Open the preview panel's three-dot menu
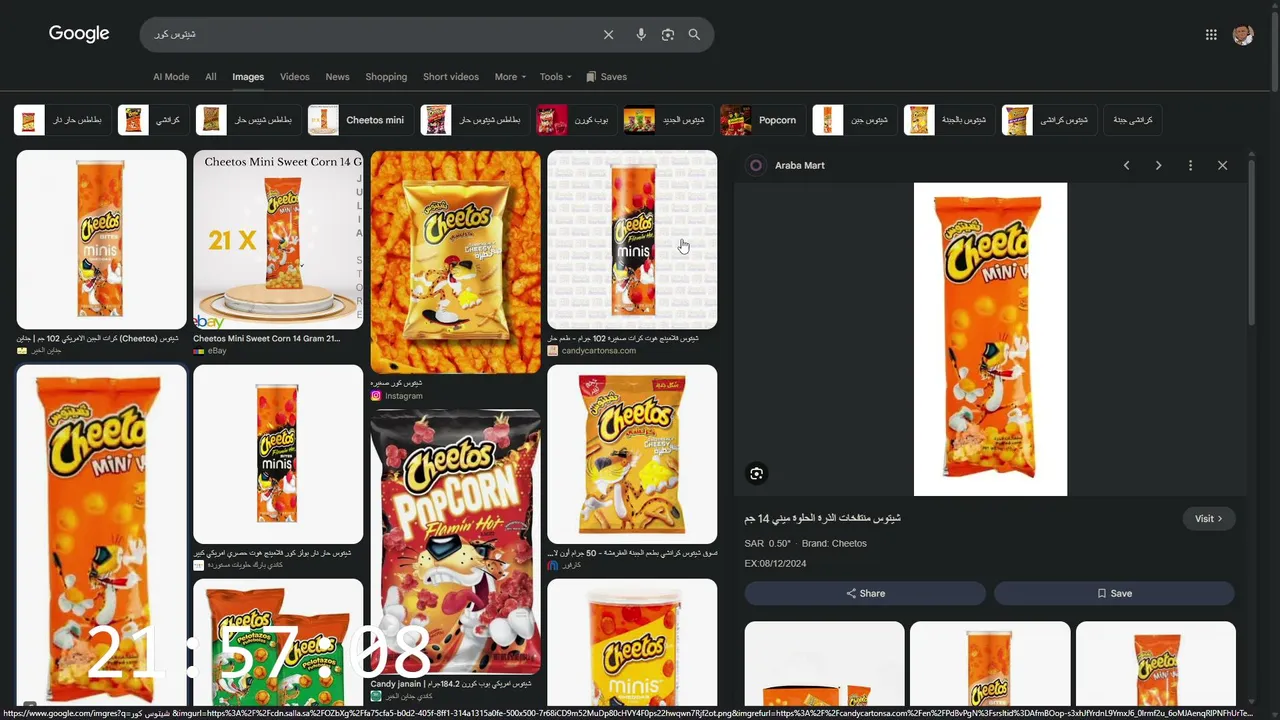This screenshot has height=720, width=1280. click(1190, 166)
